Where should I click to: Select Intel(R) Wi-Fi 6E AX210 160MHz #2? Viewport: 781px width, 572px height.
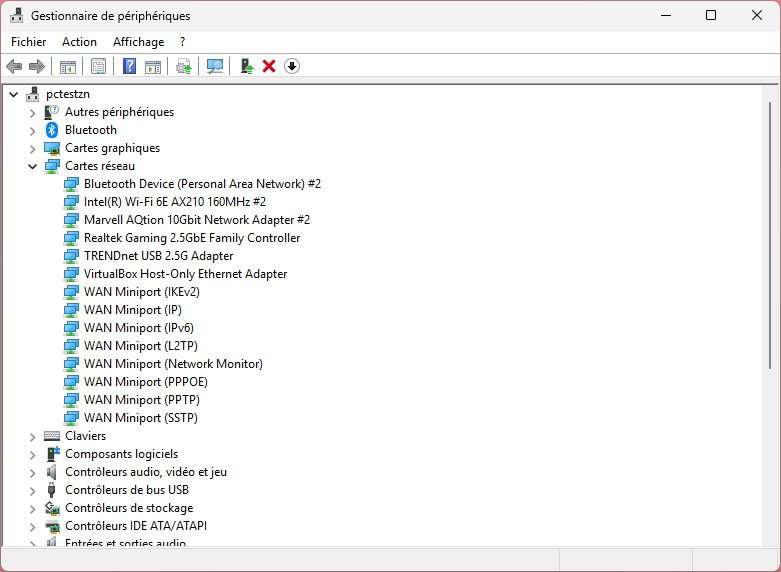click(175, 202)
